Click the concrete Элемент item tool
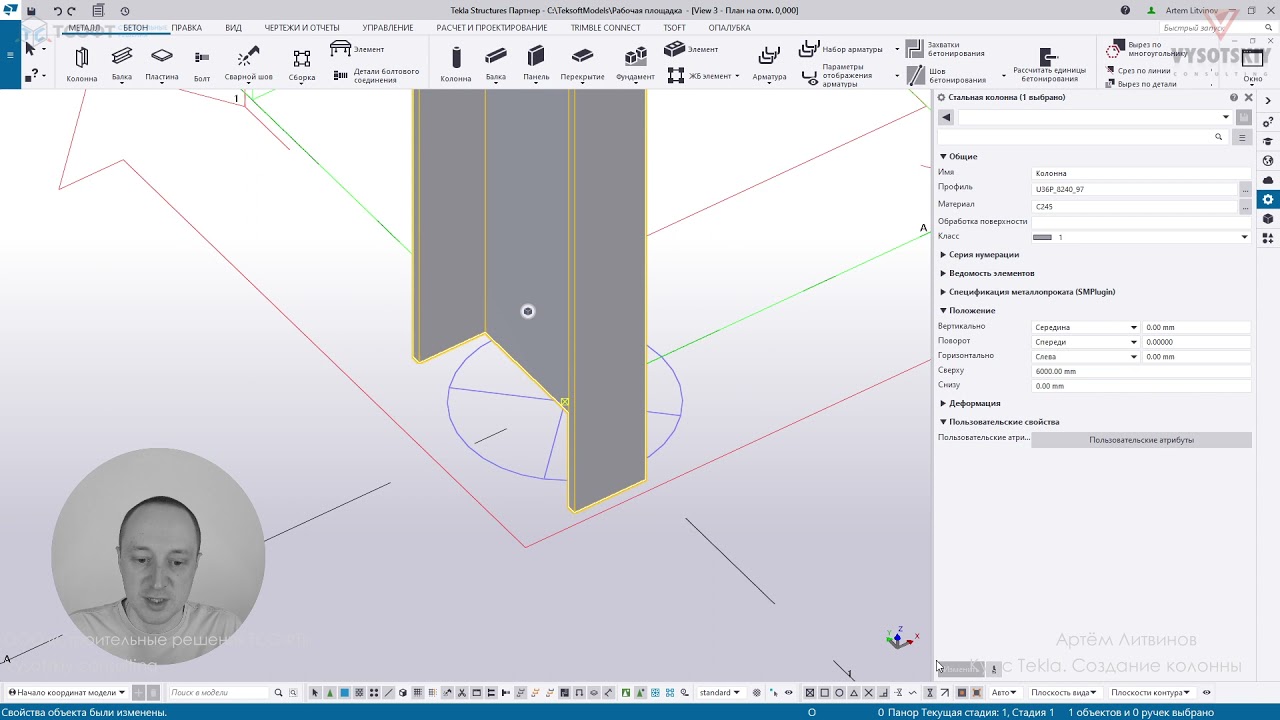Screen dimensions: 1280x720 tap(691, 49)
